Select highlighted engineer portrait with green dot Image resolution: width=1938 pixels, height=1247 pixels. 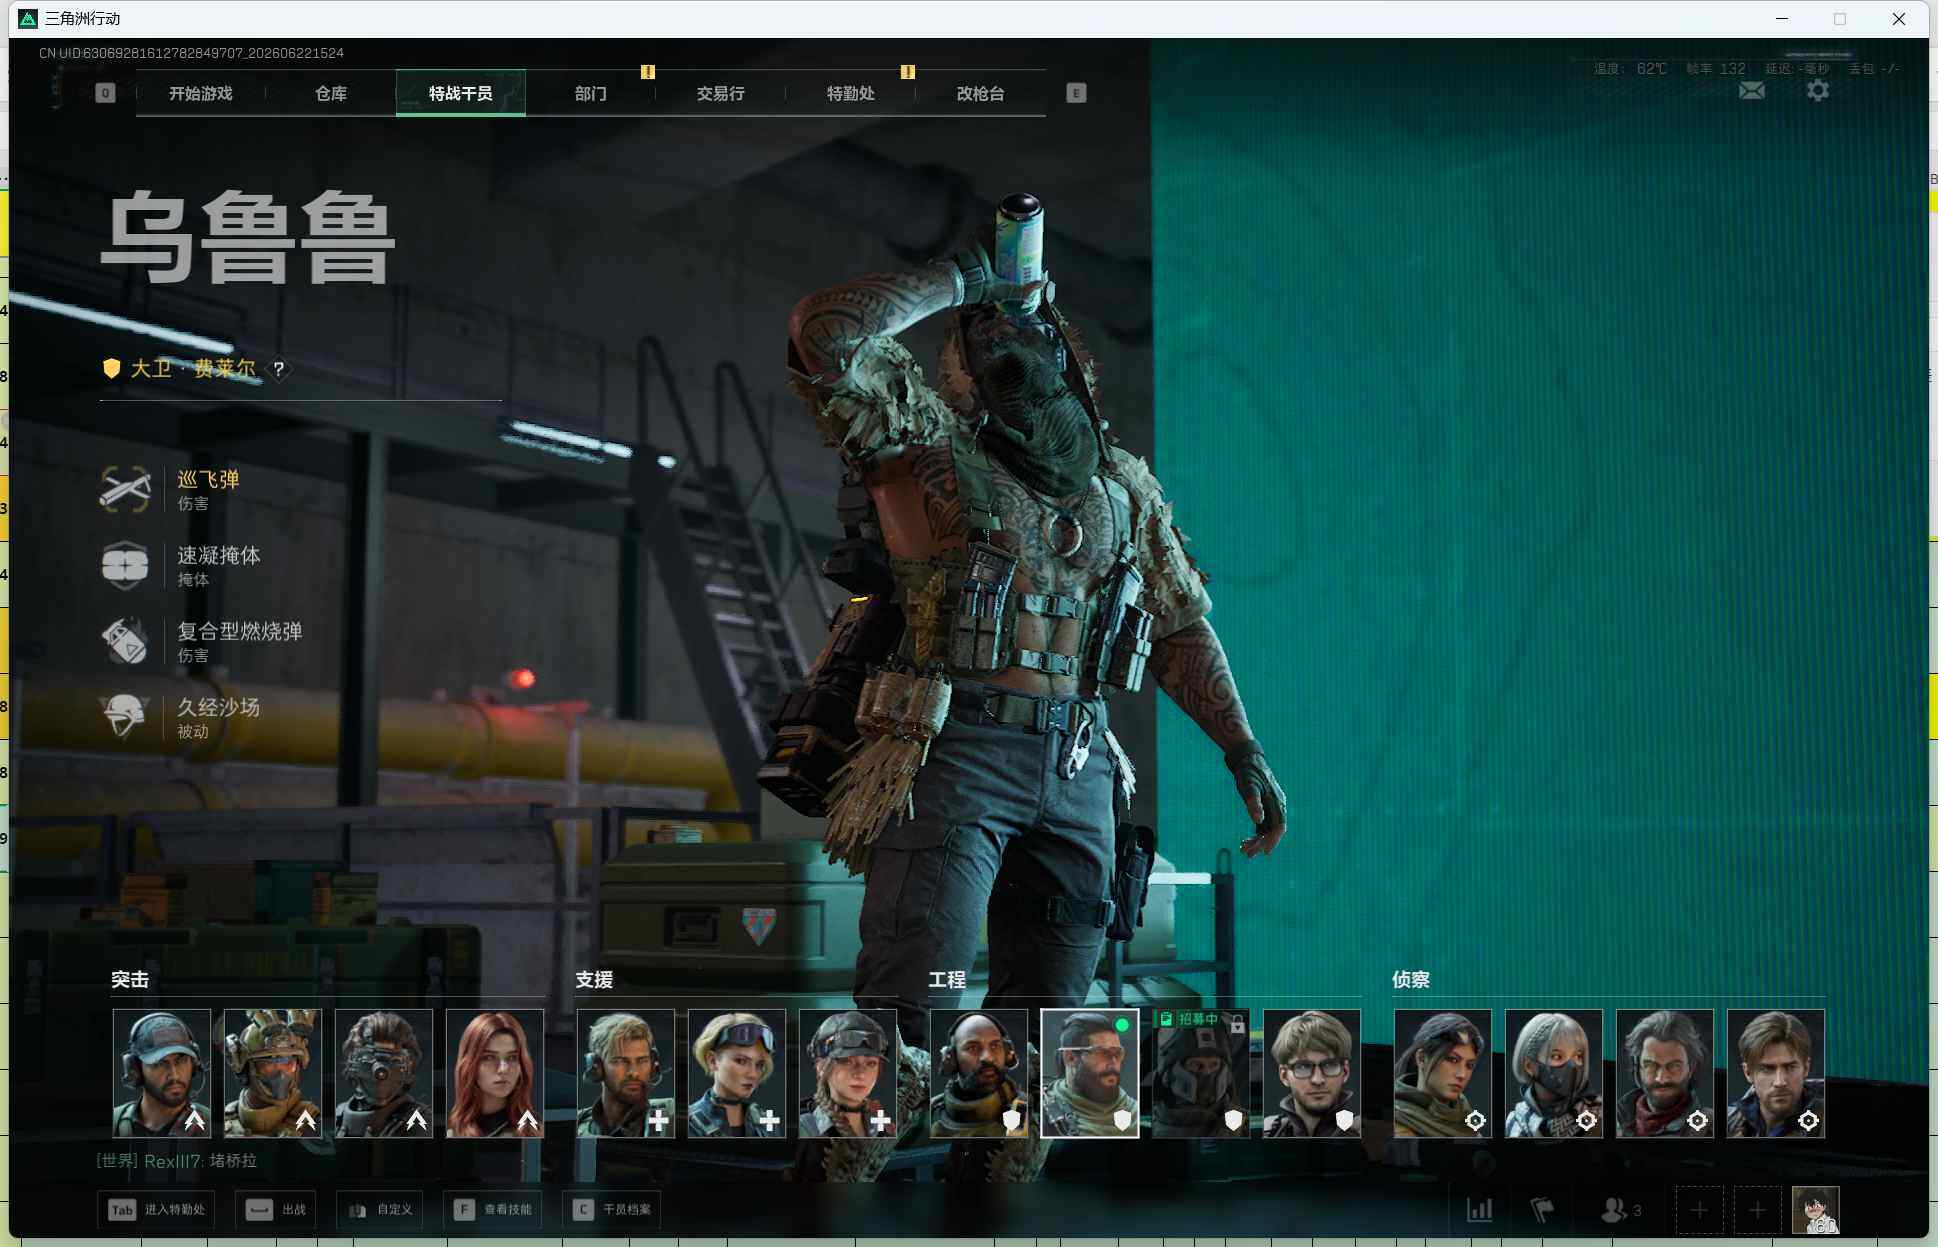pyautogui.click(x=1090, y=1073)
